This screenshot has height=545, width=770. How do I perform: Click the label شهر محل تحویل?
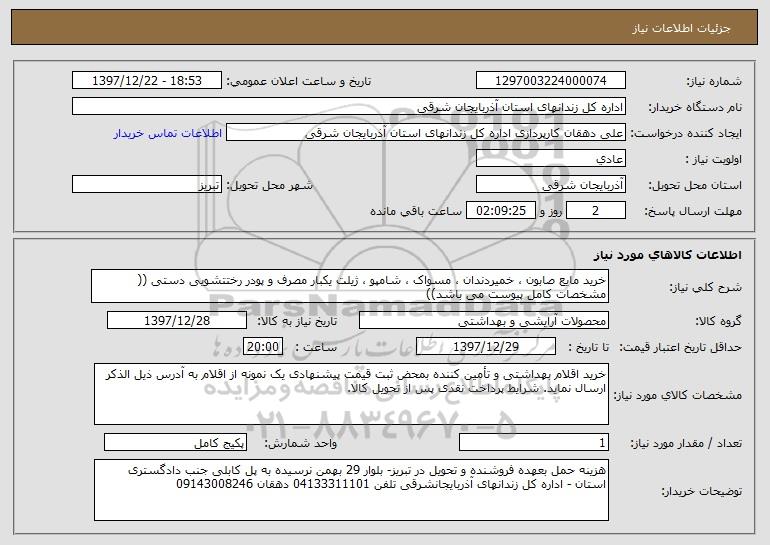[269, 185]
